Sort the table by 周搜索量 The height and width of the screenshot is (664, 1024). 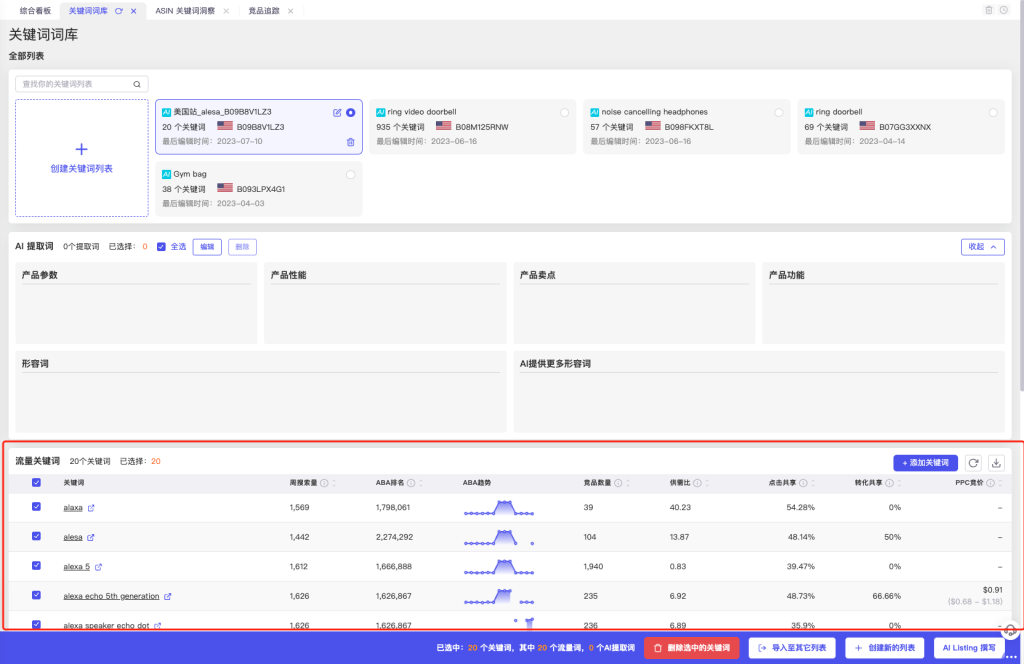(x=334, y=483)
